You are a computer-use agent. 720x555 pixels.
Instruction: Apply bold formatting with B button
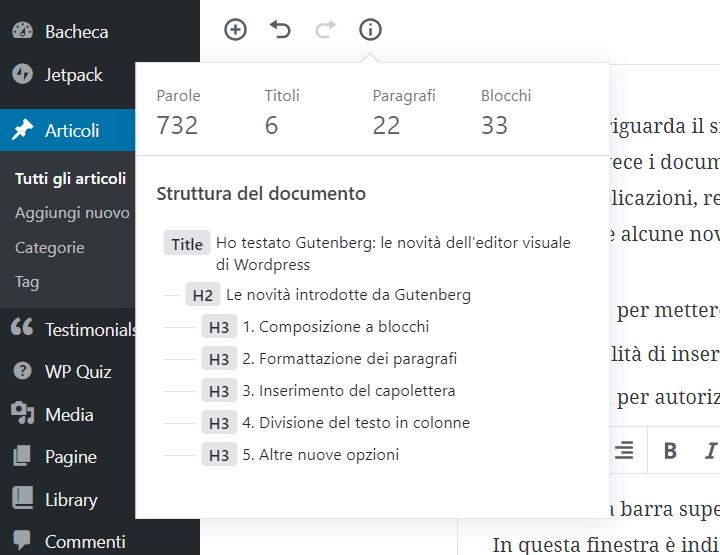coord(670,450)
